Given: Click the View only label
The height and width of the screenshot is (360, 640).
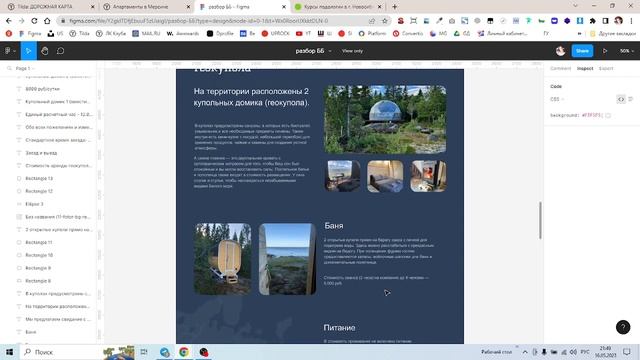Looking at the screenshot, I should [352, 51].
